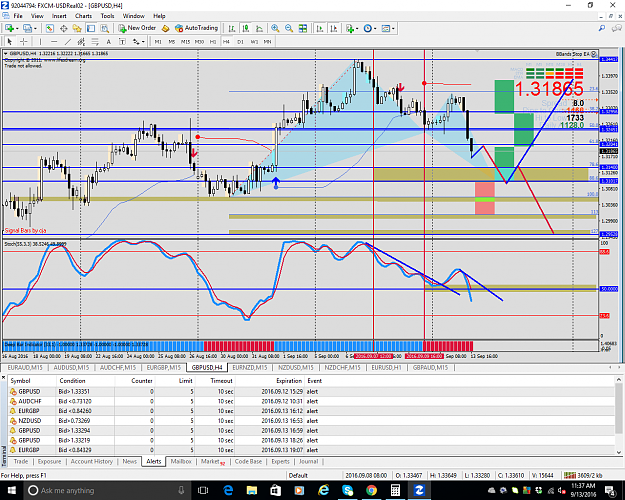Image resolution: width=625 pixels, height=500 pixels.
Task: Open the Strategy Tester icon
Action: click(x=104, y=28)
